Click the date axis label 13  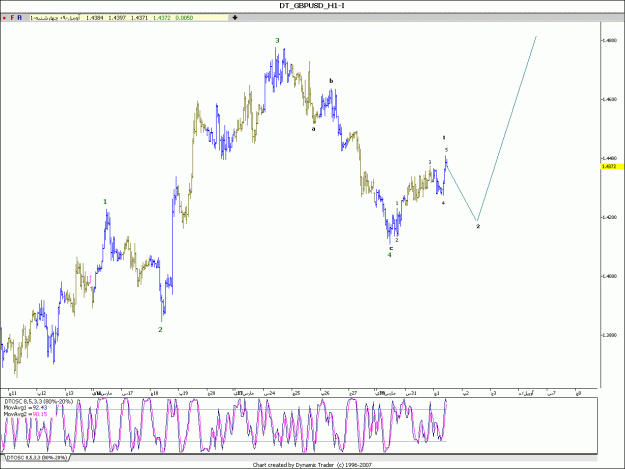[69, 393]
